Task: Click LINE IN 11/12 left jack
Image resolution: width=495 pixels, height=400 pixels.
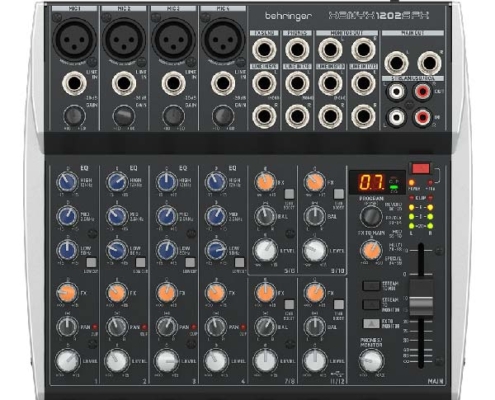Action: coord(363,83)
